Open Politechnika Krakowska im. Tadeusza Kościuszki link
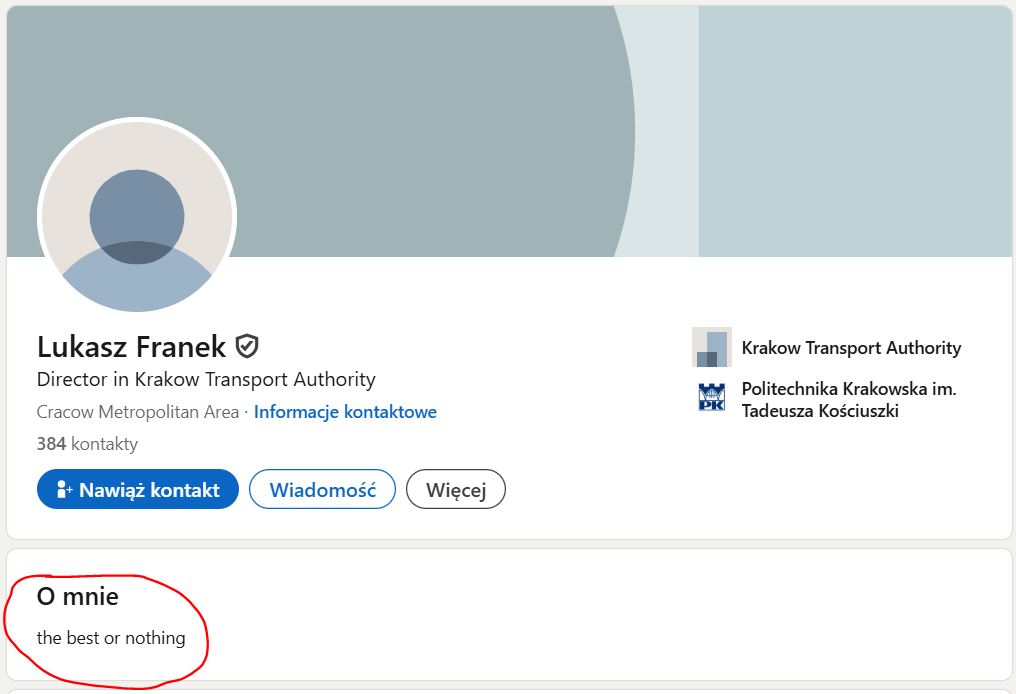The height and width of the screenshot is (694, 1016). tap(848, 400)
